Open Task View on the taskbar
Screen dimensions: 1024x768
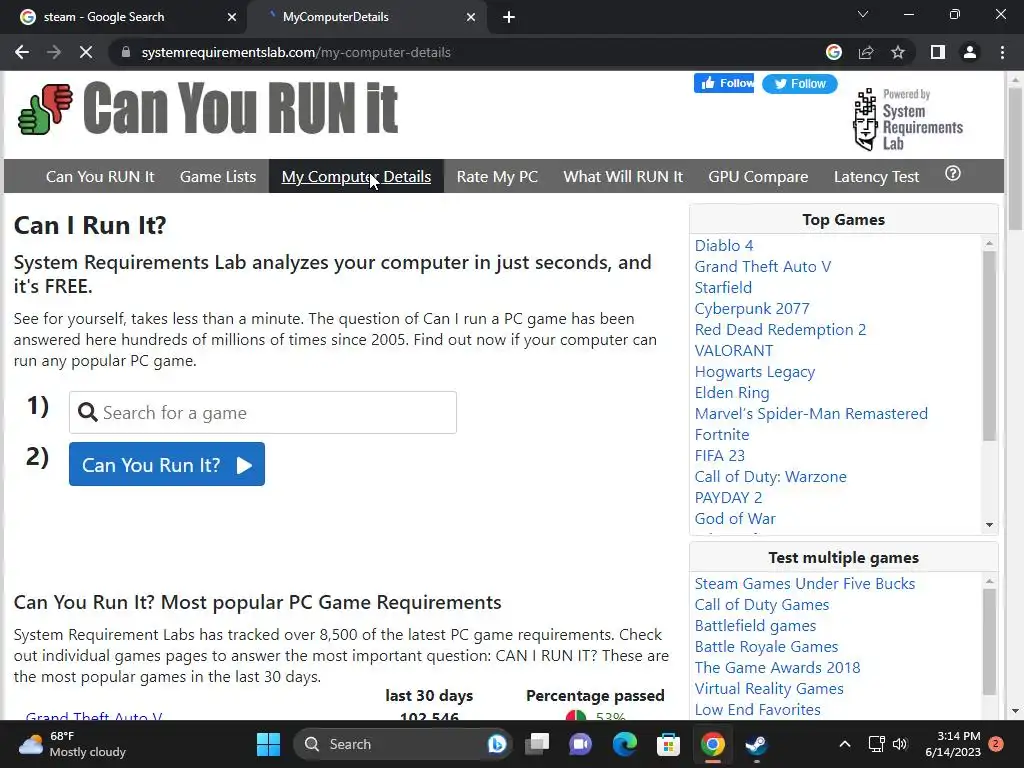(x=537, y=744)
